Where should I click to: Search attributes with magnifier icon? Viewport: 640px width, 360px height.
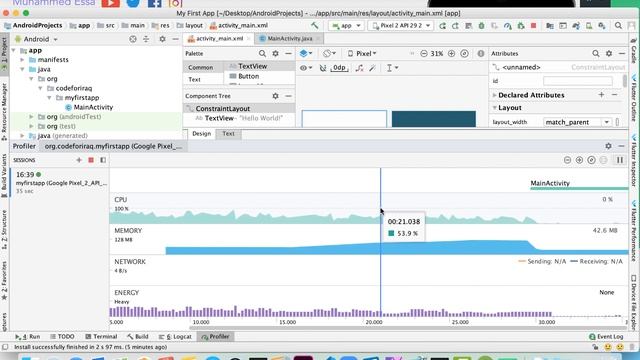(x=596, y=53)
